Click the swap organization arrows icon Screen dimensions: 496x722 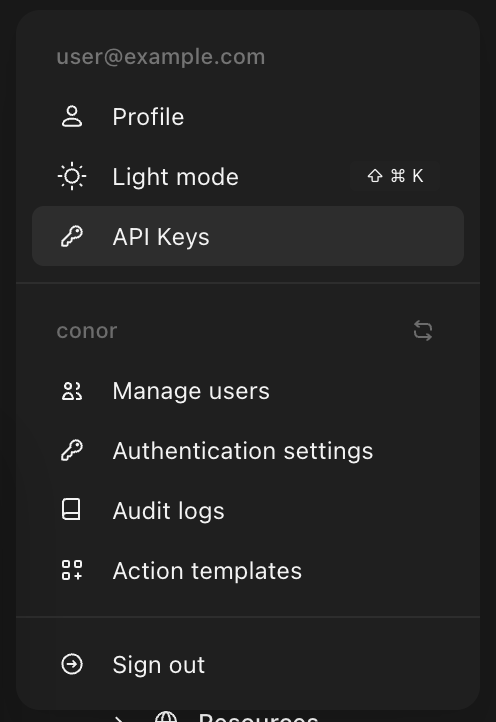pyautogui.click(x=423, y=331)
